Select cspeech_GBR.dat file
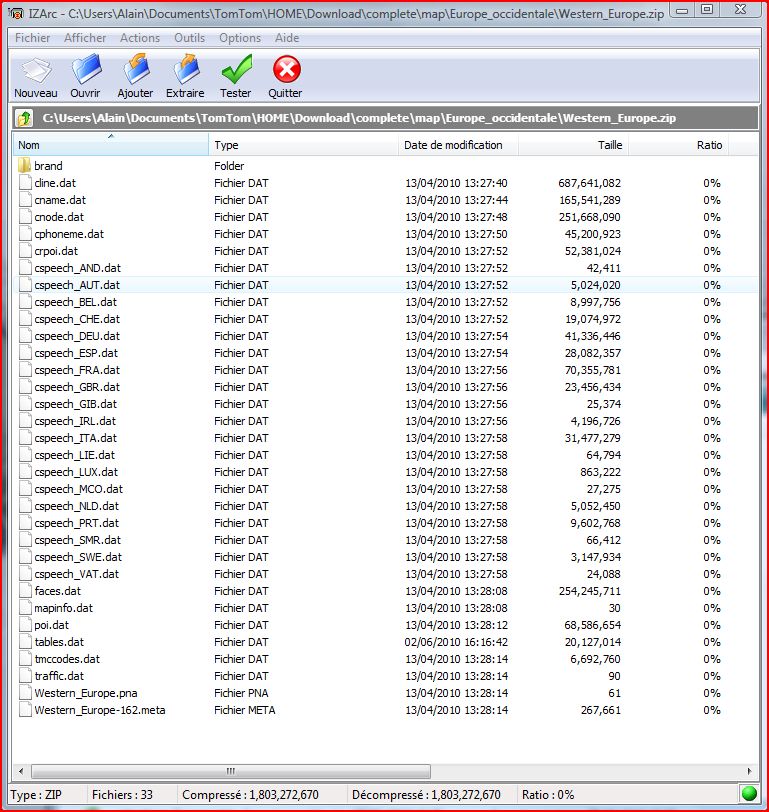This screenshot has height=812, width=769. point(77,387)
